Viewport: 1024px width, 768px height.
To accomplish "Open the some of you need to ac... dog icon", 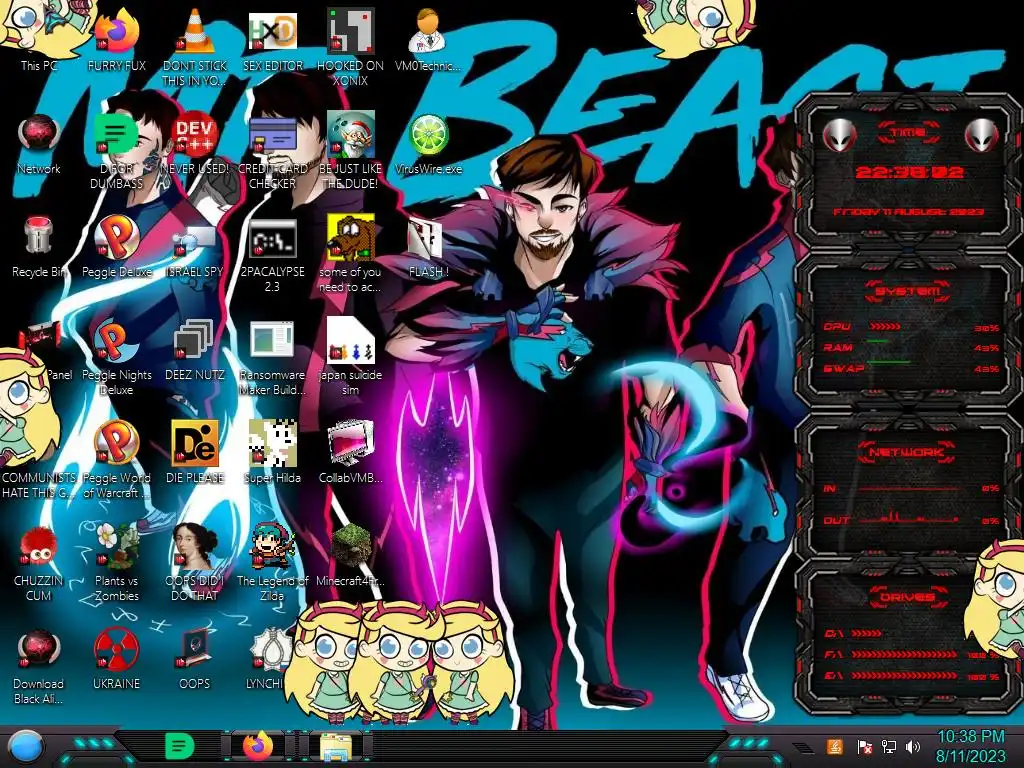I will click(350, 255).
